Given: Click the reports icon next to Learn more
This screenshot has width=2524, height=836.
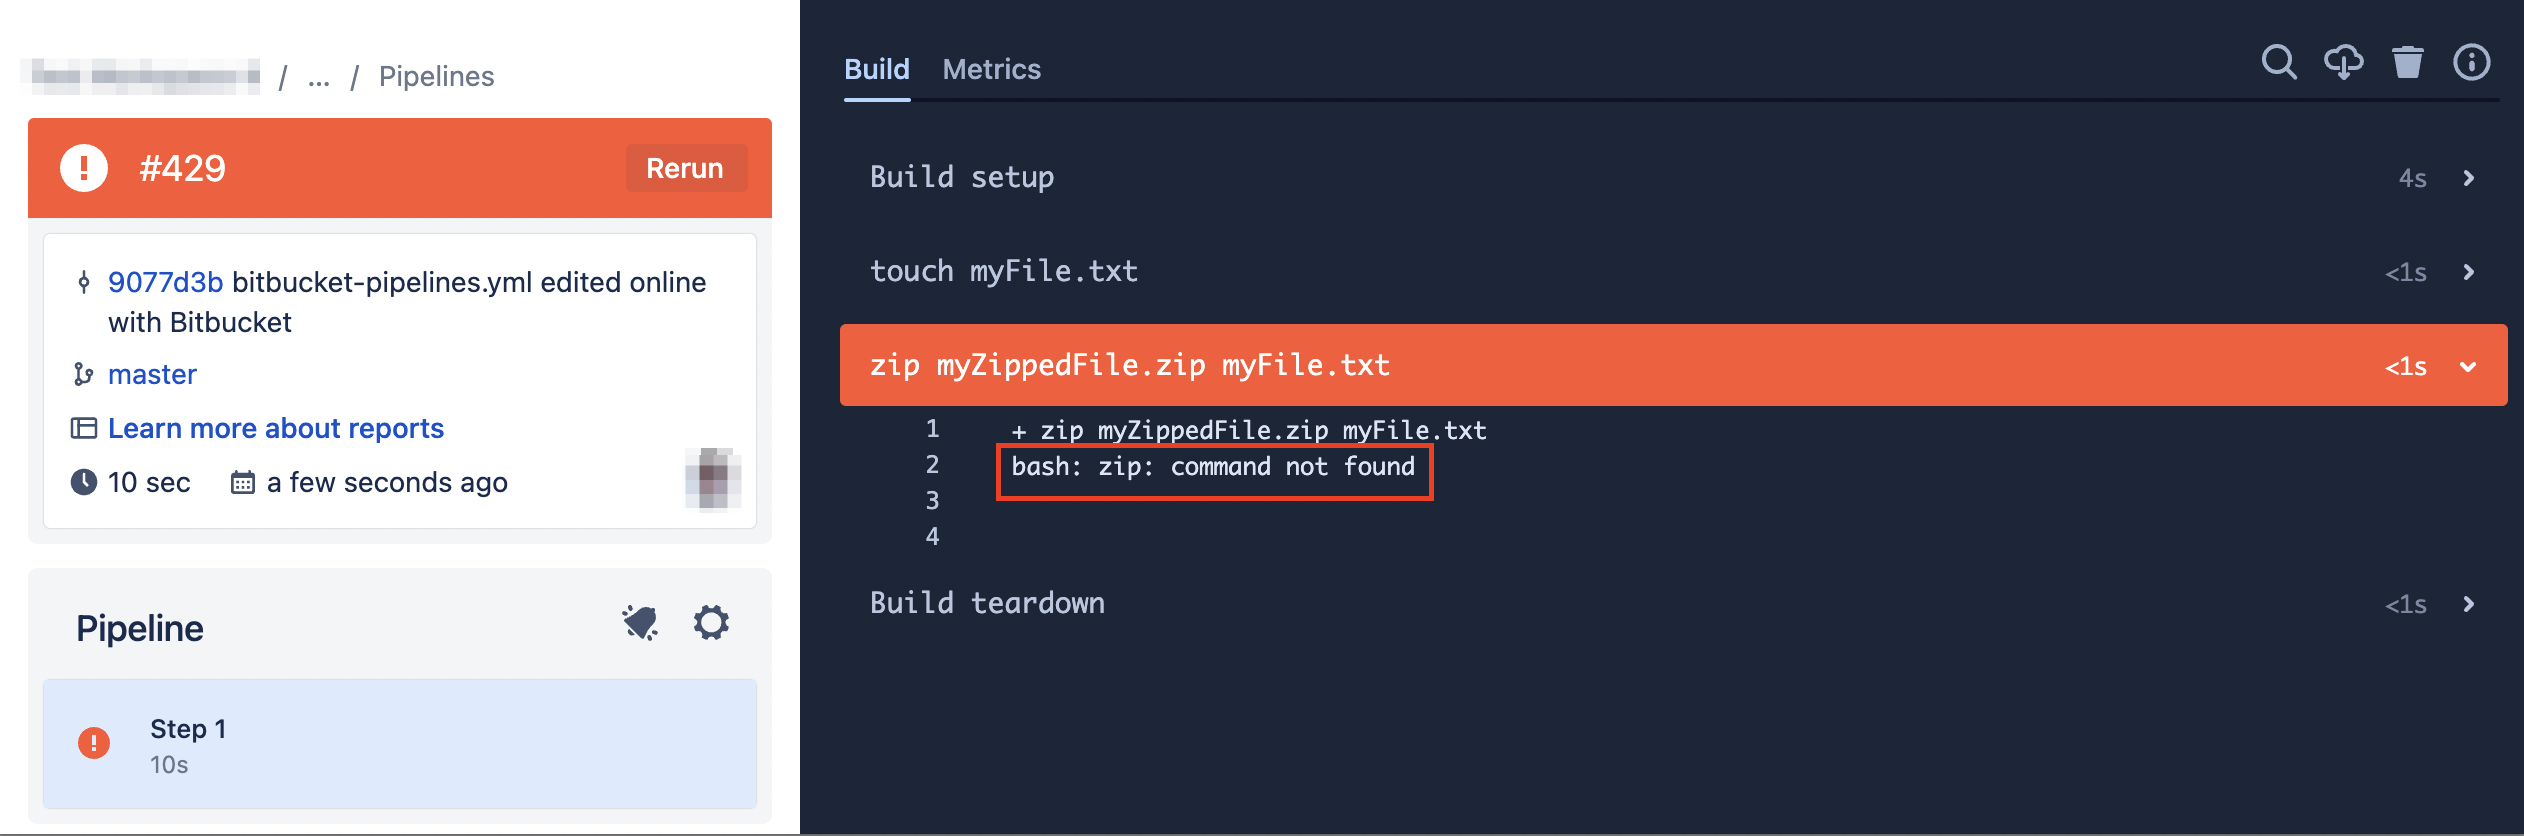Looking at the screenshot, I should [x=84, y=428].
